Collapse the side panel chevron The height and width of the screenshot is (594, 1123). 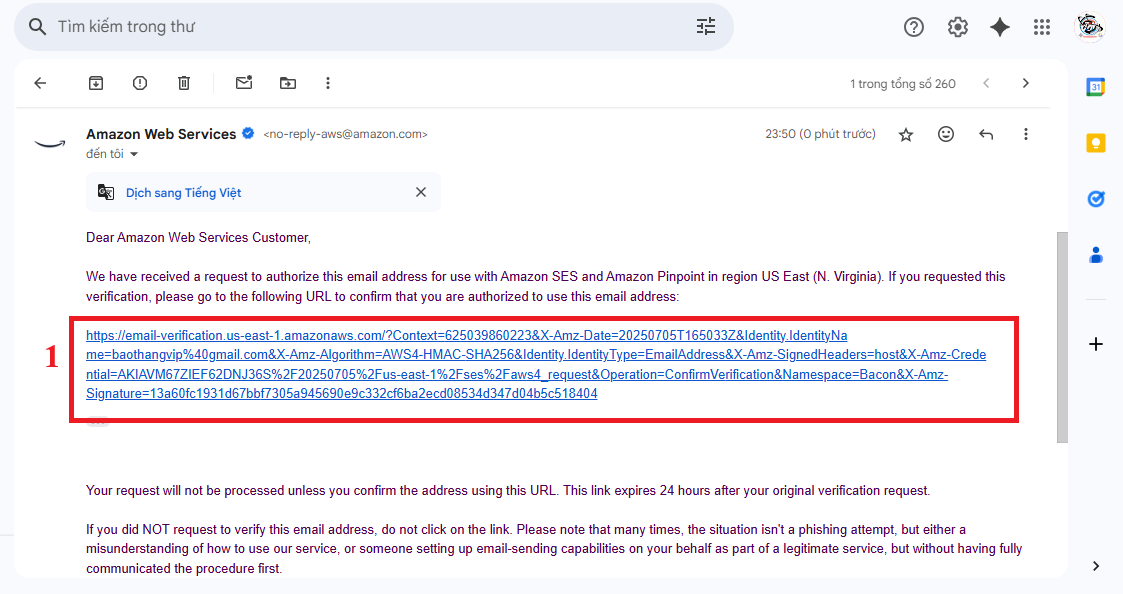point(1096,566)
